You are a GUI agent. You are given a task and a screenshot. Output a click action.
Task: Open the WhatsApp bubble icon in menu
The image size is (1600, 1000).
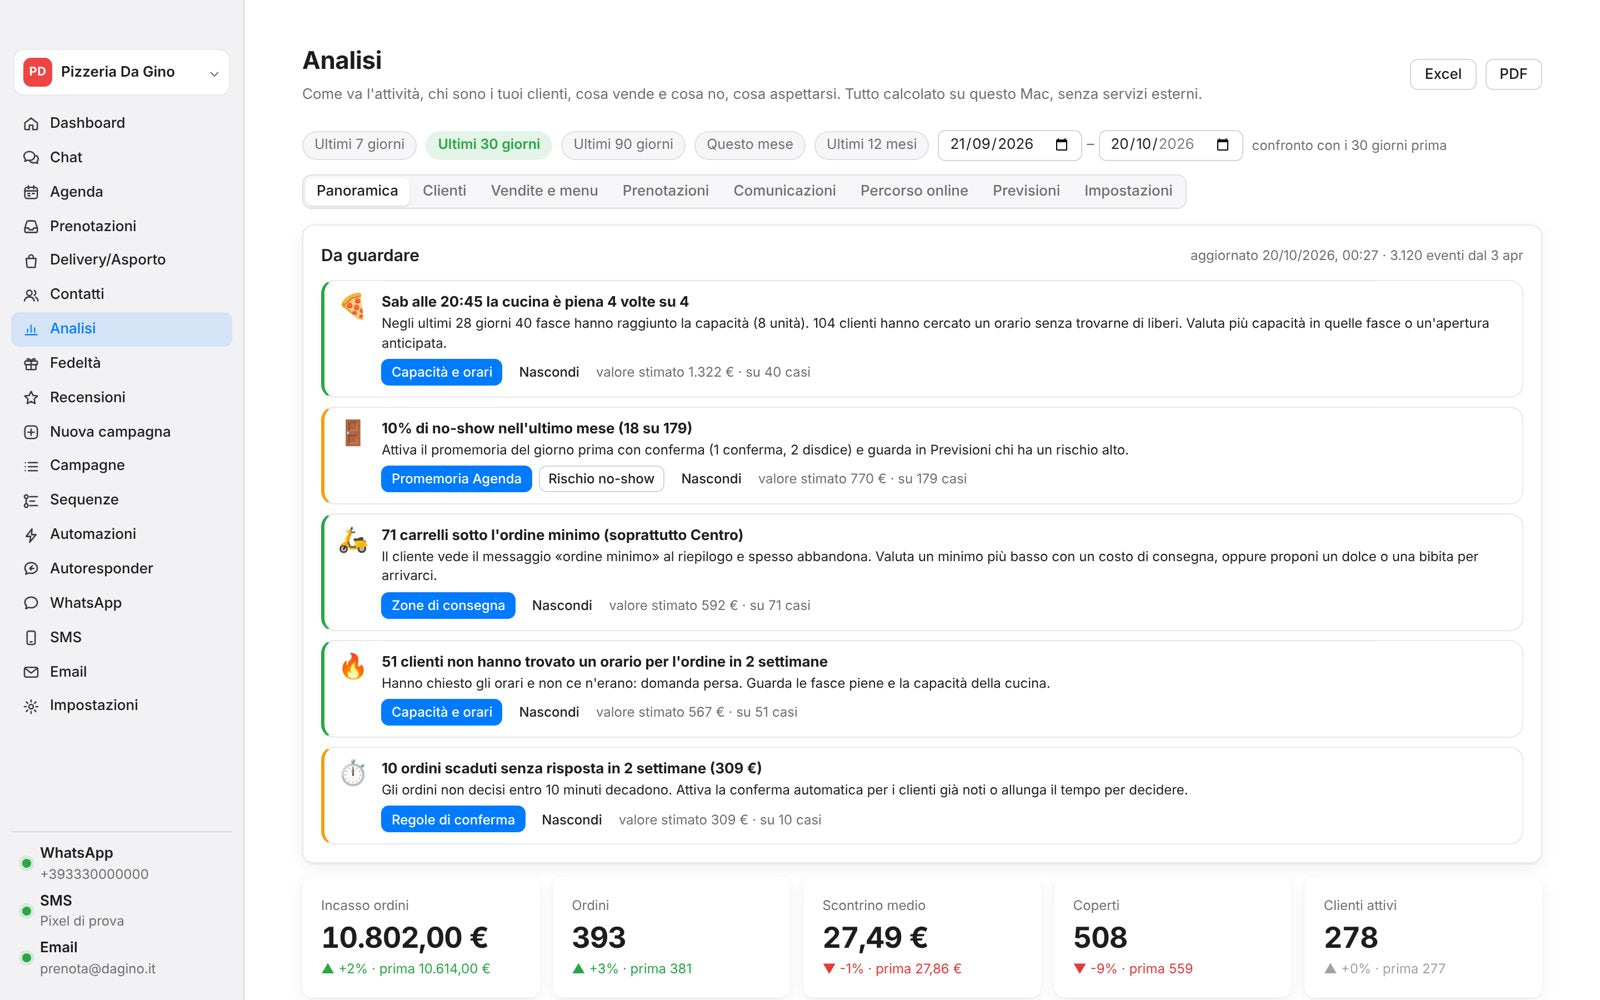pos(31,603)
